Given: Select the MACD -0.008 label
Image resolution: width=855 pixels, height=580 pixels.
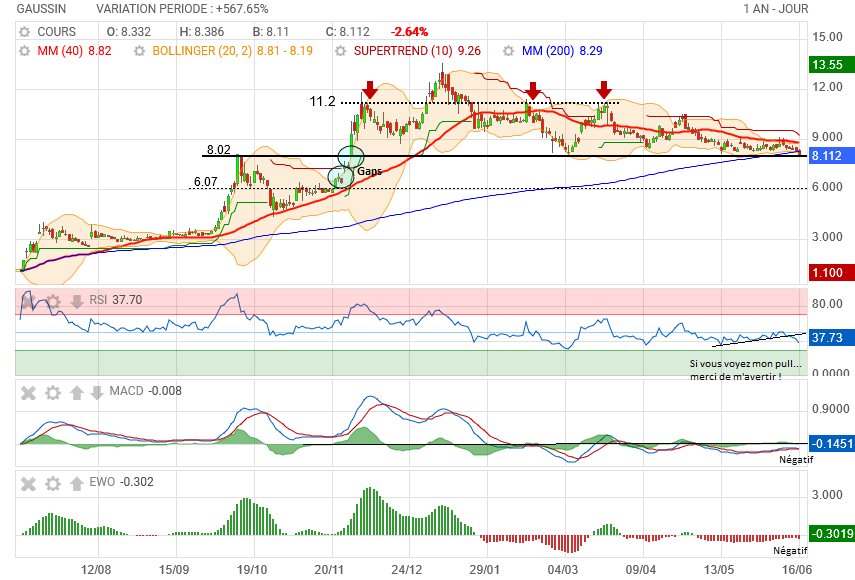Looking at the screenshot, I should click(x=146, y=391).
